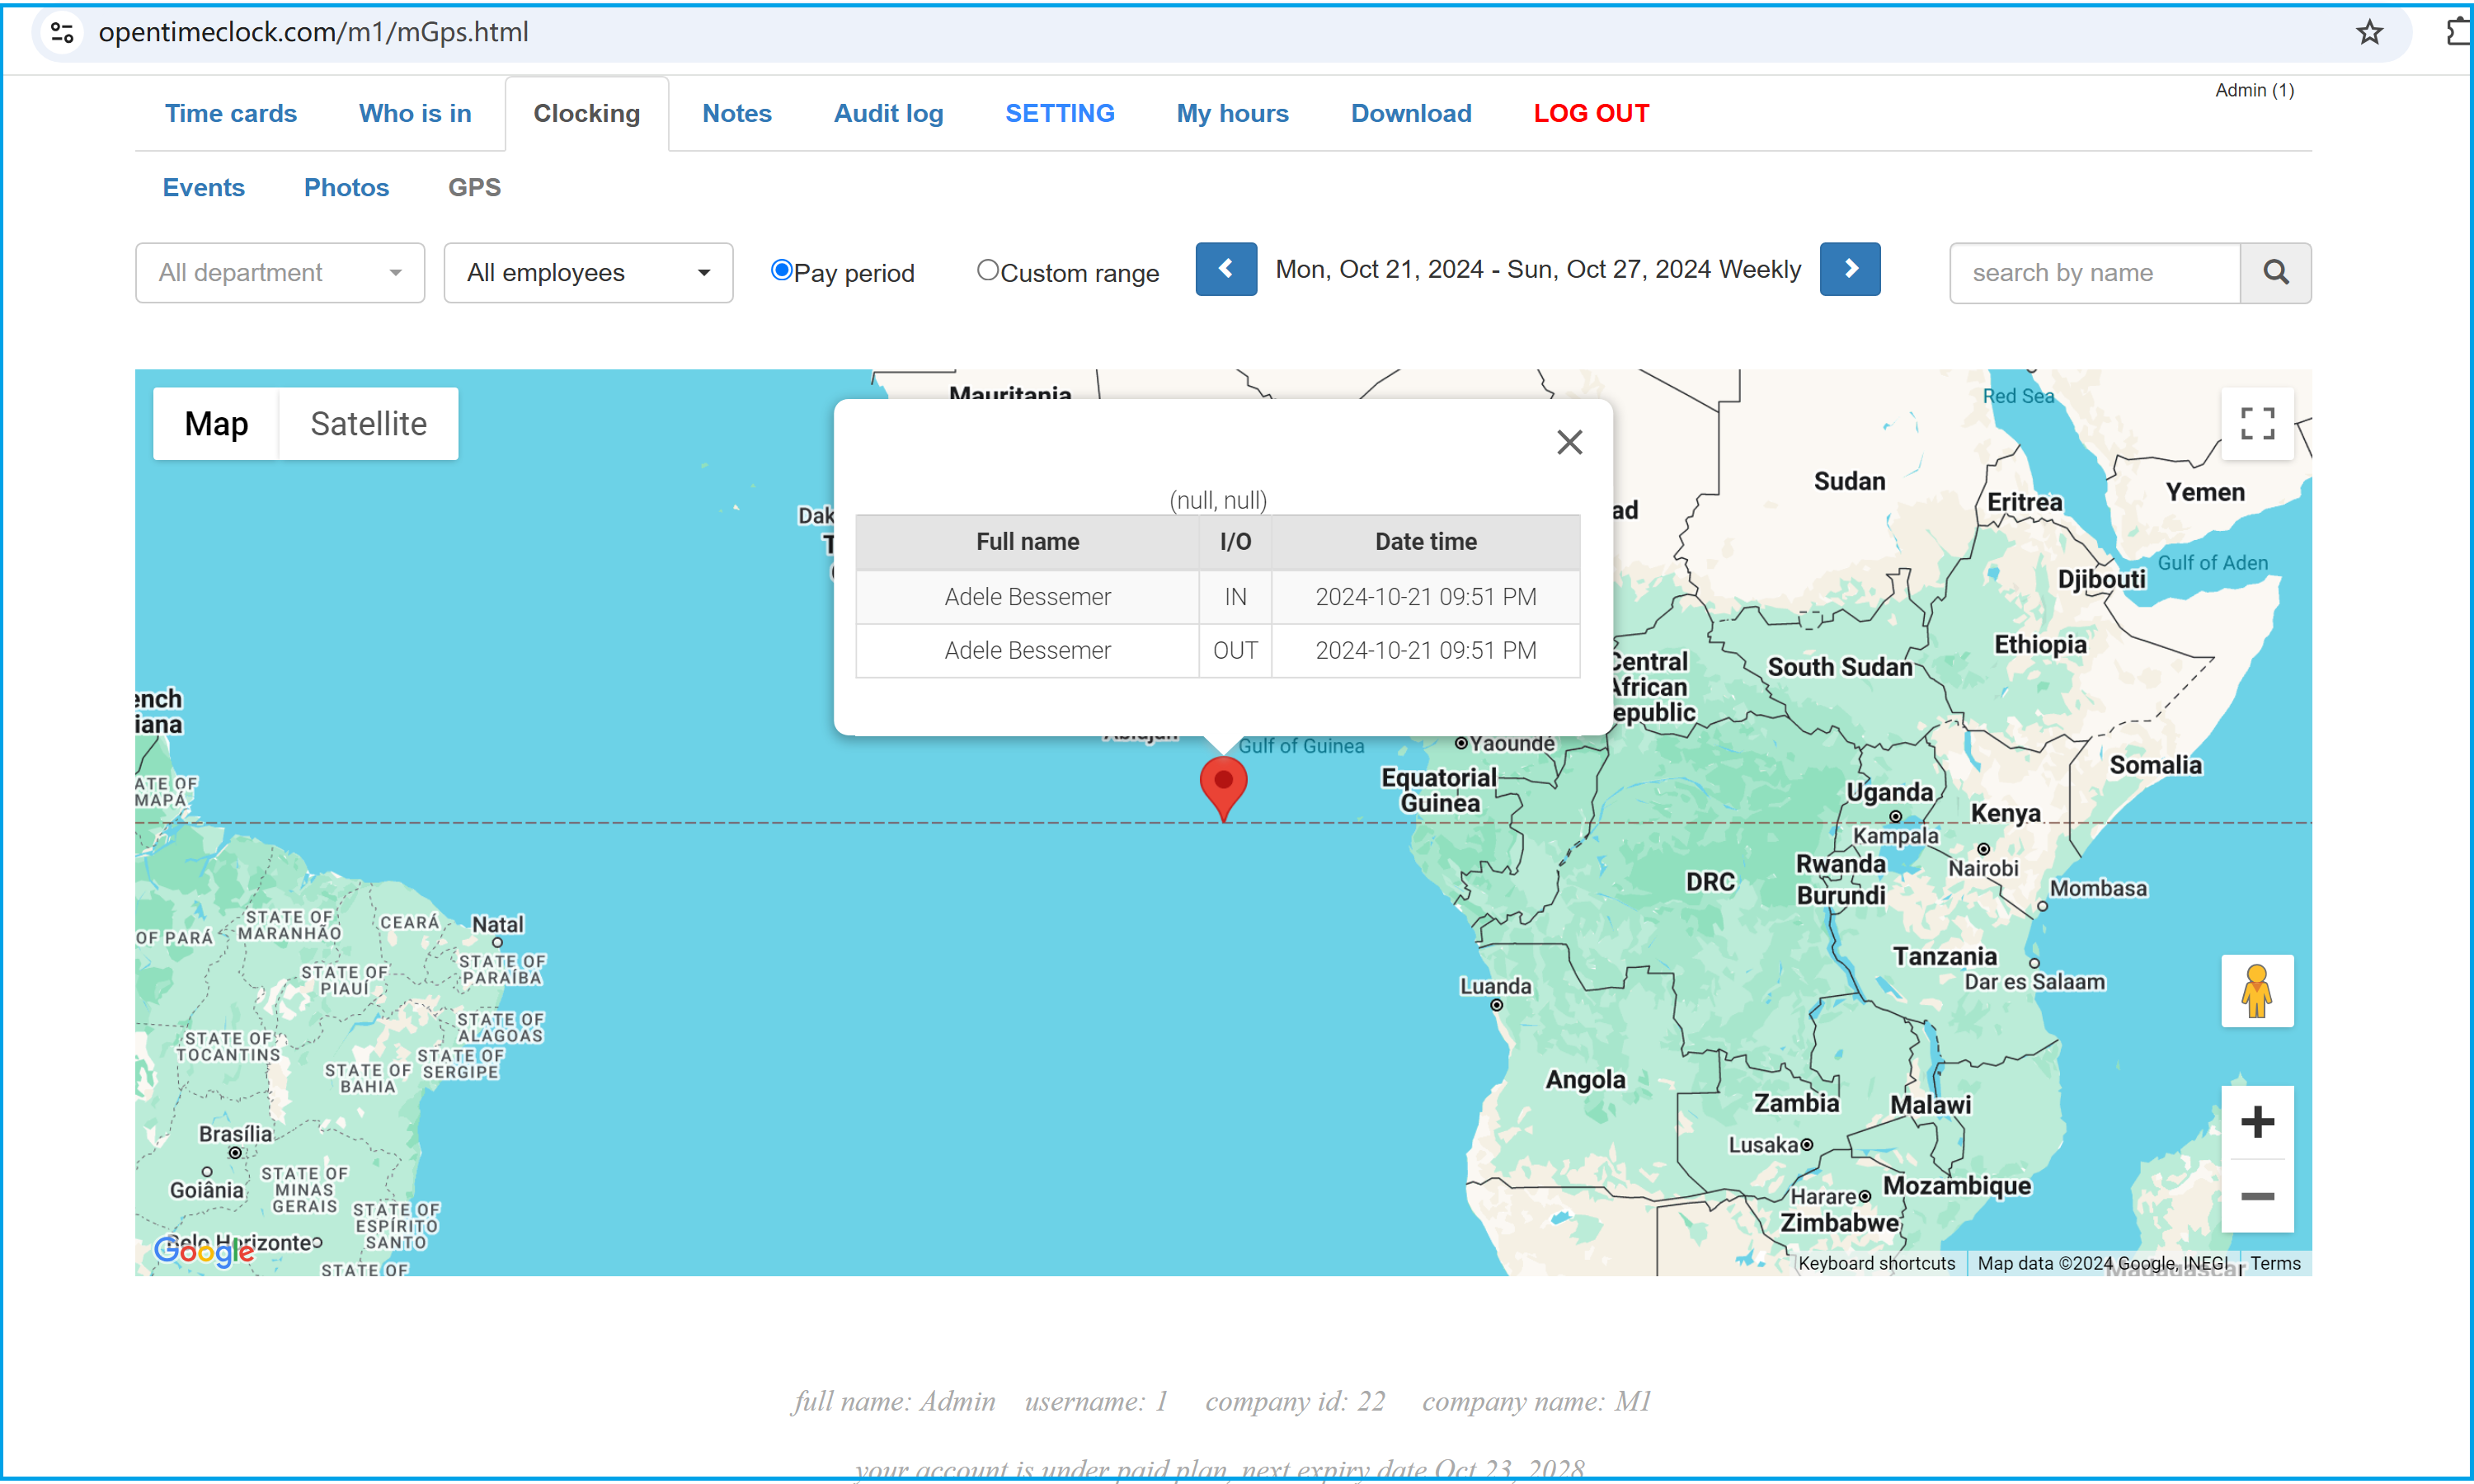2474x1484 pixels.
Task: Select the Pay period radio button
Action: click(x=781, y=270)
